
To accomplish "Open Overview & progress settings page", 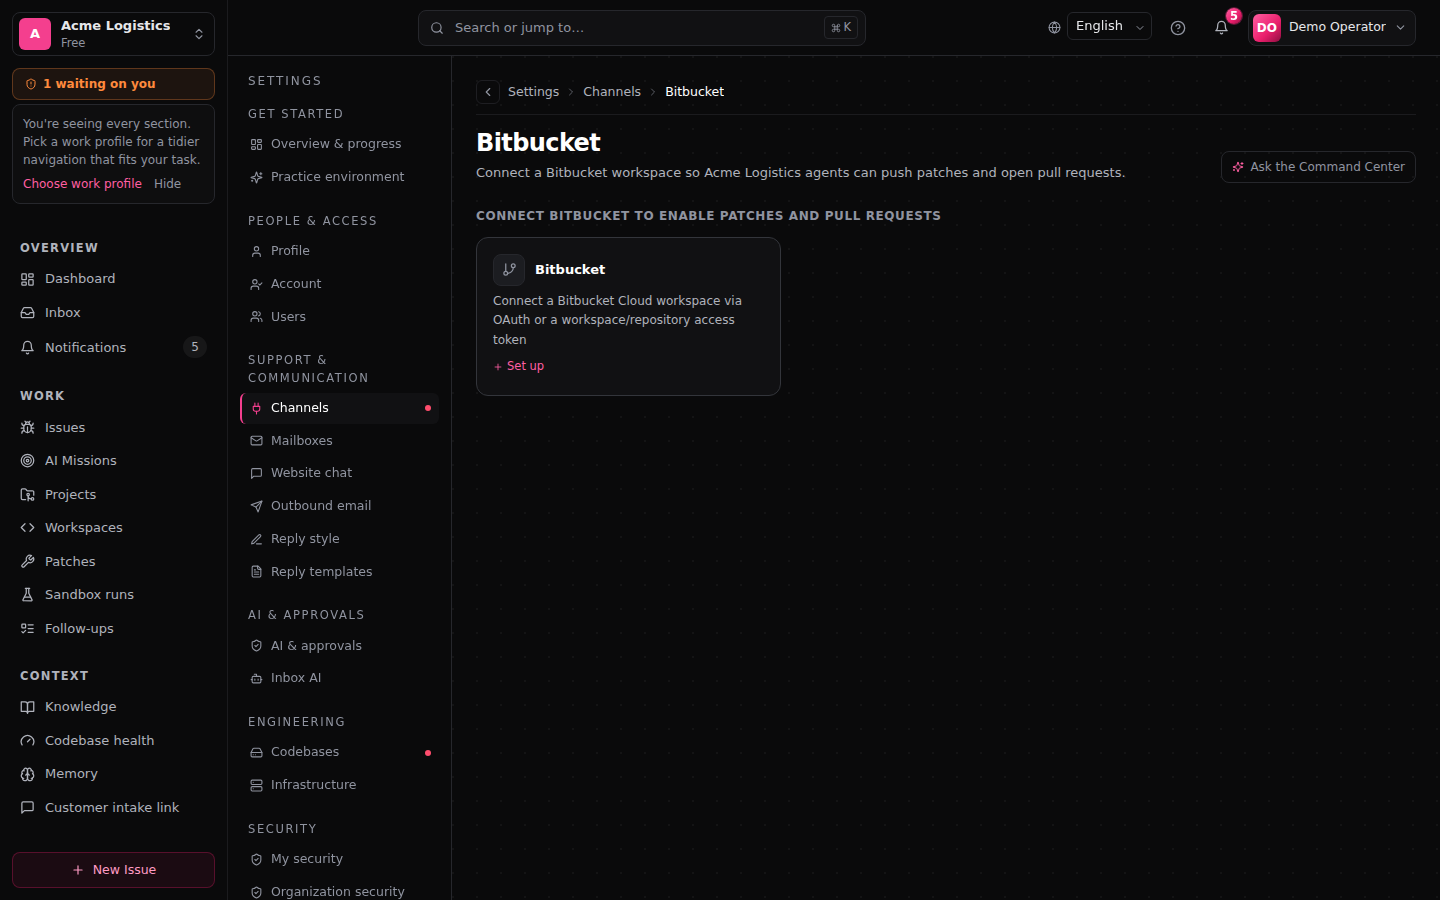I will [339, 144].
